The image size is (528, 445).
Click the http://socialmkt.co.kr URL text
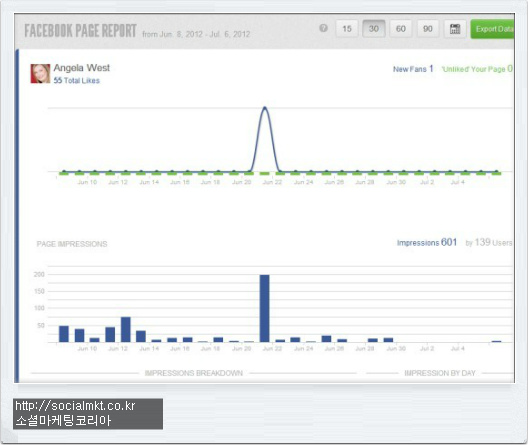(75, 406)
